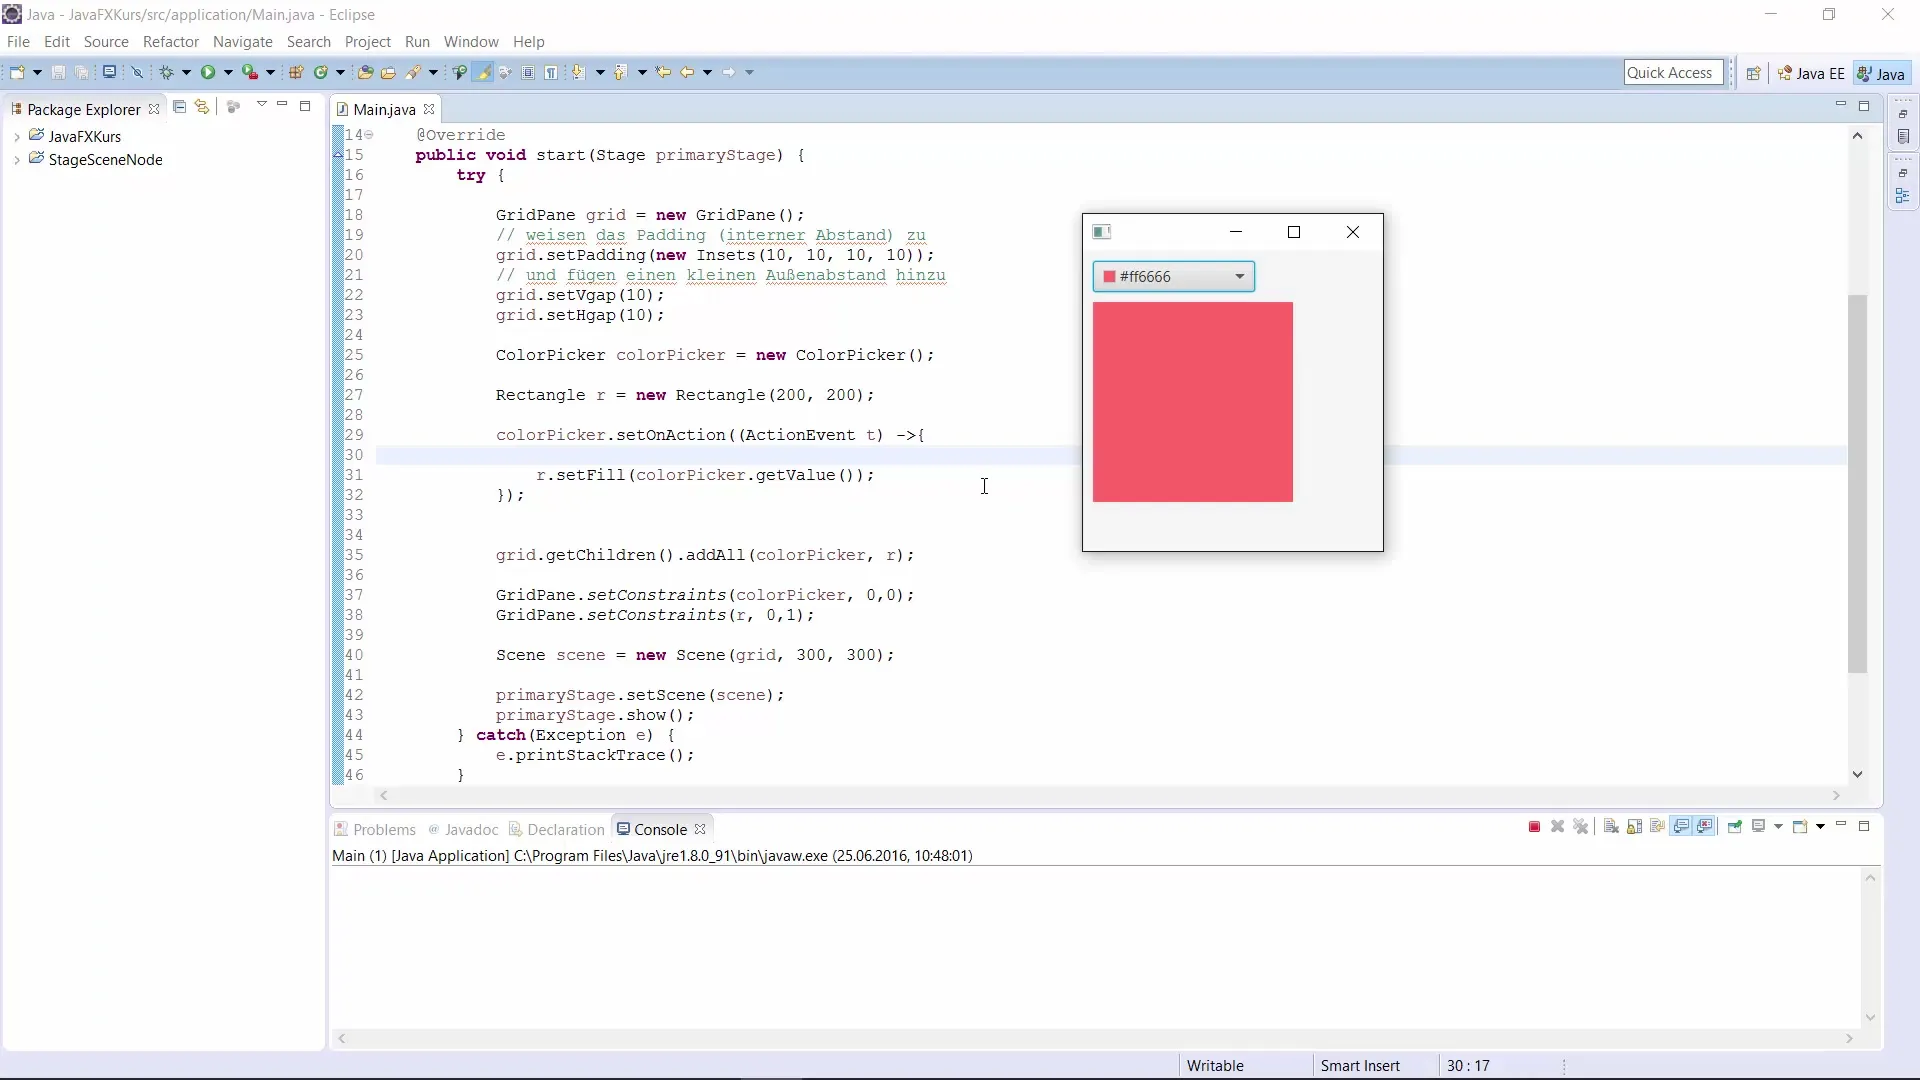Toggle Show Console When Standard Error Changes
The image size is (1920, 1080).
1704,827
